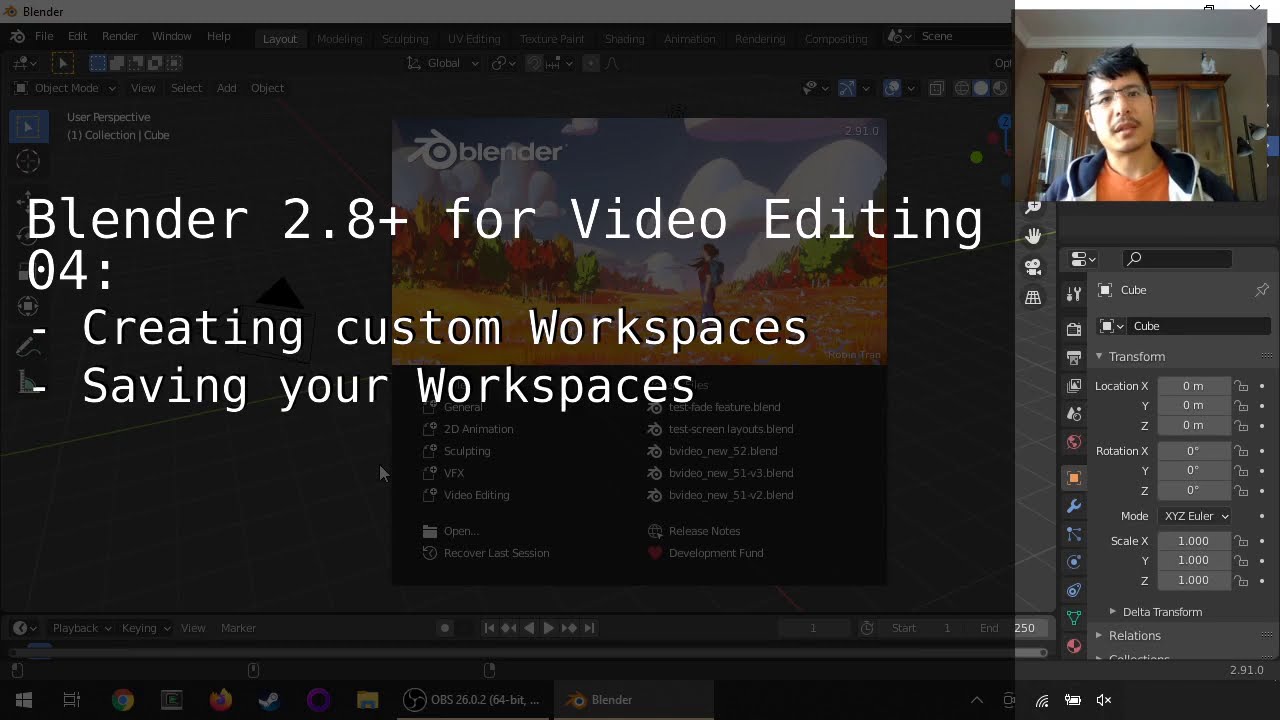Toggle lock for Scale Z
Screen dimensions: 1280x720
[1241, 581]
